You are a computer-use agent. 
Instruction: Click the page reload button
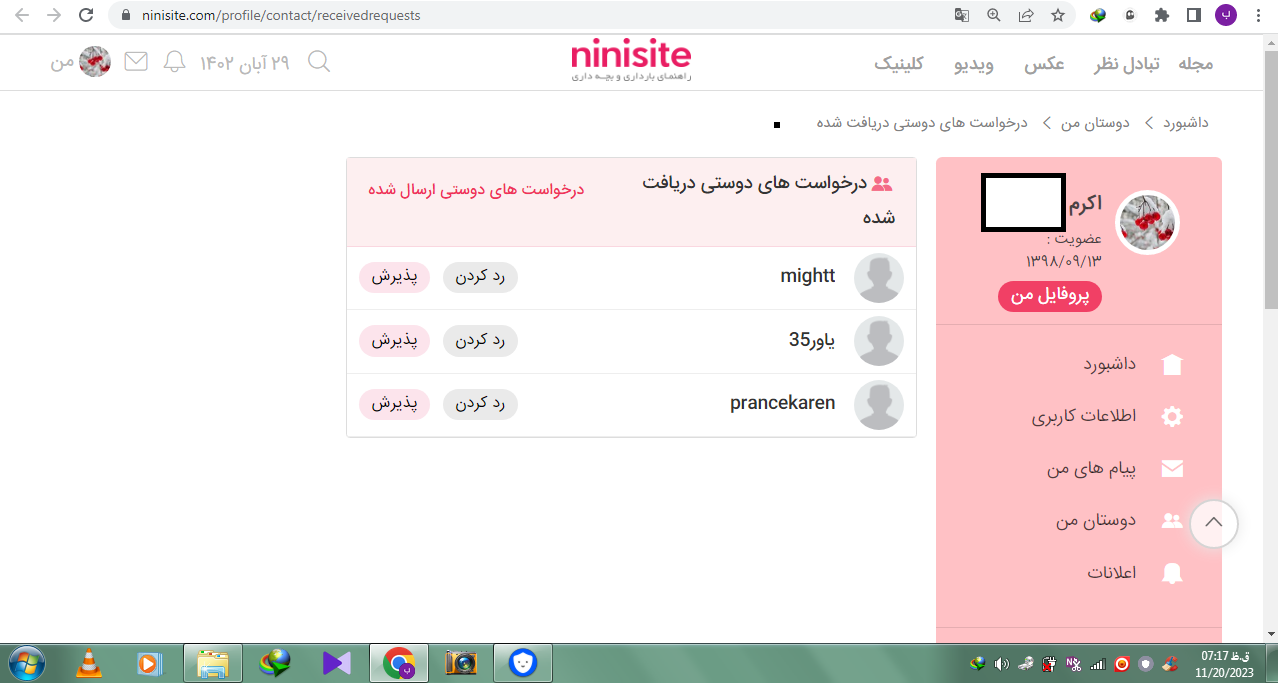coord(86,15)
